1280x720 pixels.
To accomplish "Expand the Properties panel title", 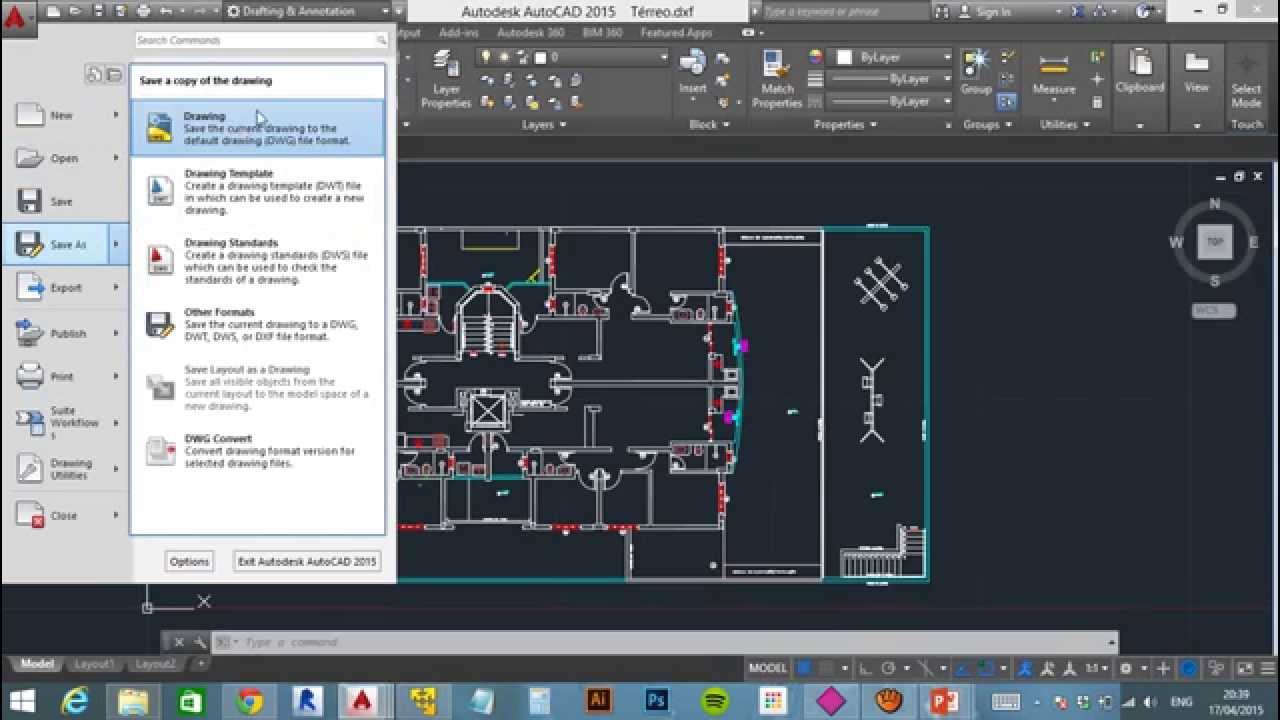I will (845, 125).
